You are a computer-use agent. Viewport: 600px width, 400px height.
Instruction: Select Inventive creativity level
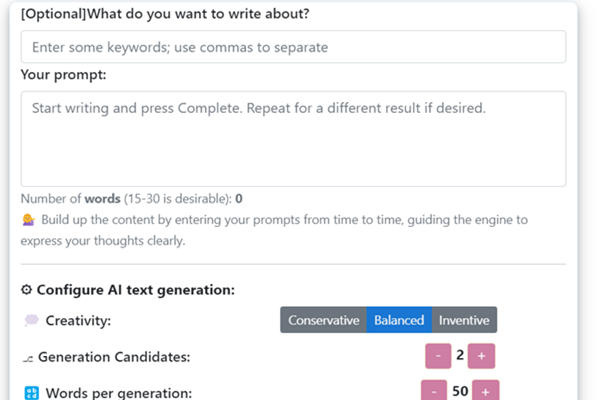(464, 320)
